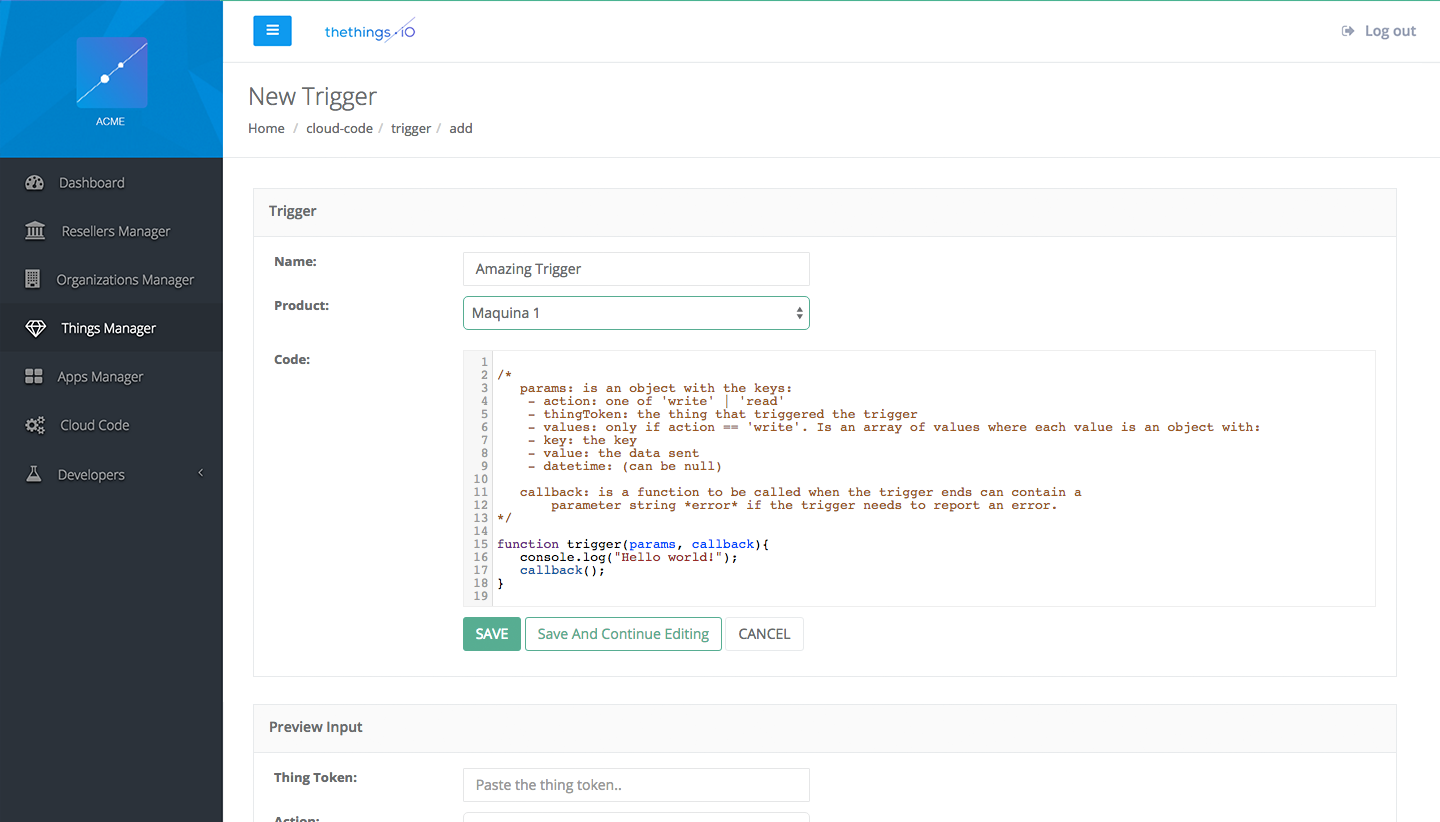Screen dimensions: 1440x822
Task: Go to trigger breadcrumb
Action: pyautogui.click(x=411, y=128)
